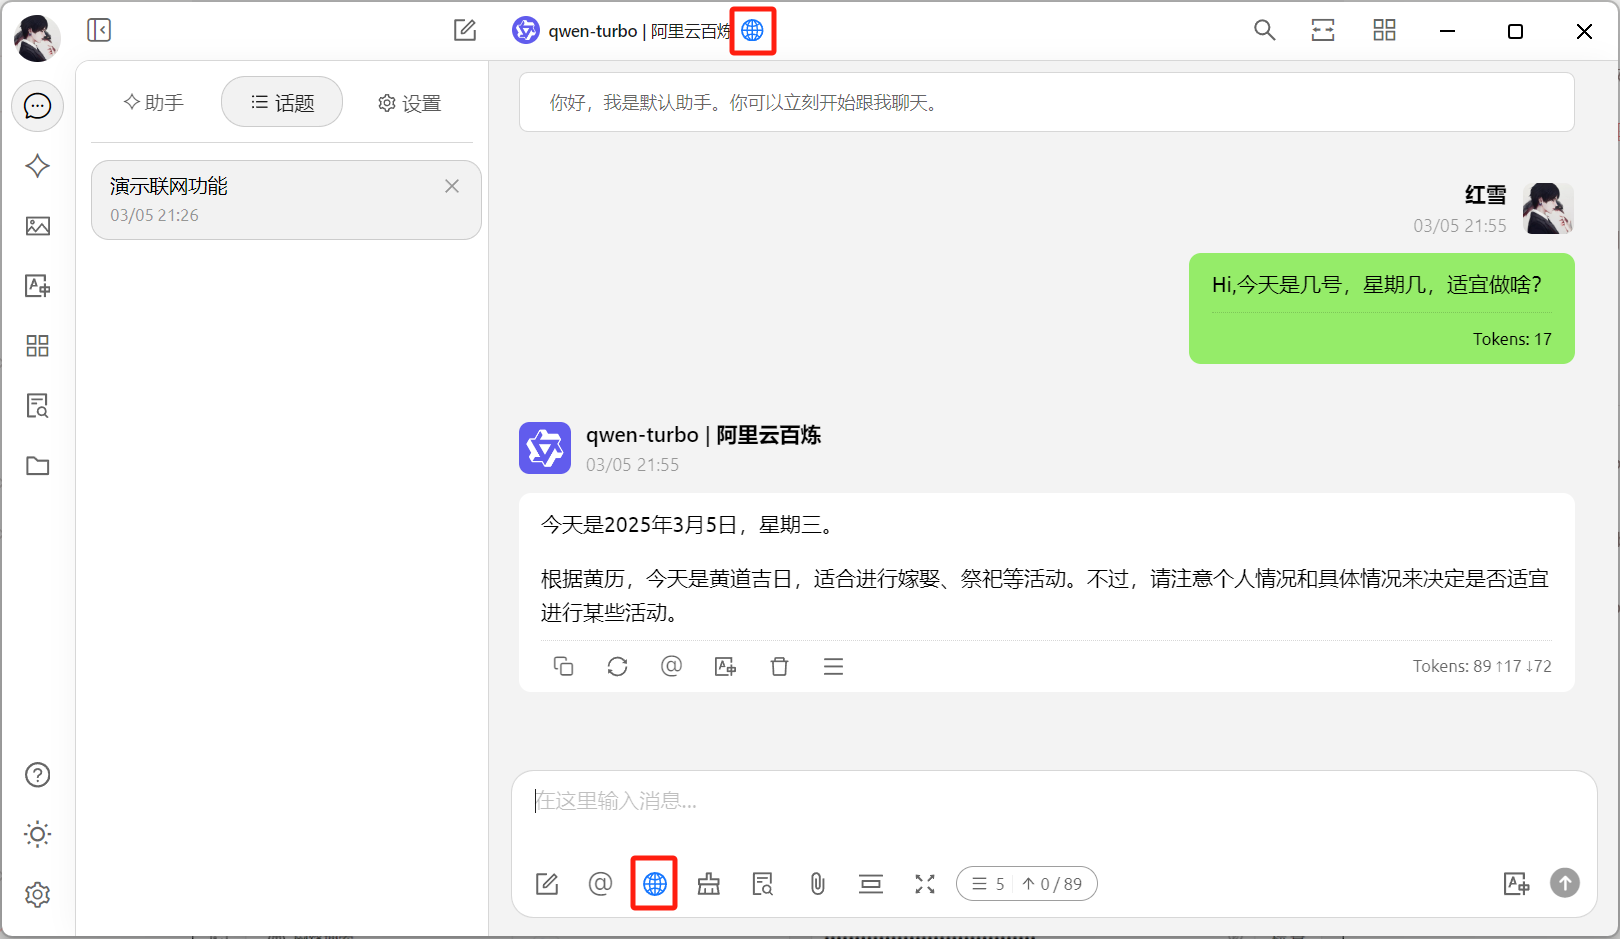
Task: Close the 演示联网功能 topic
Action: point(452,186)
